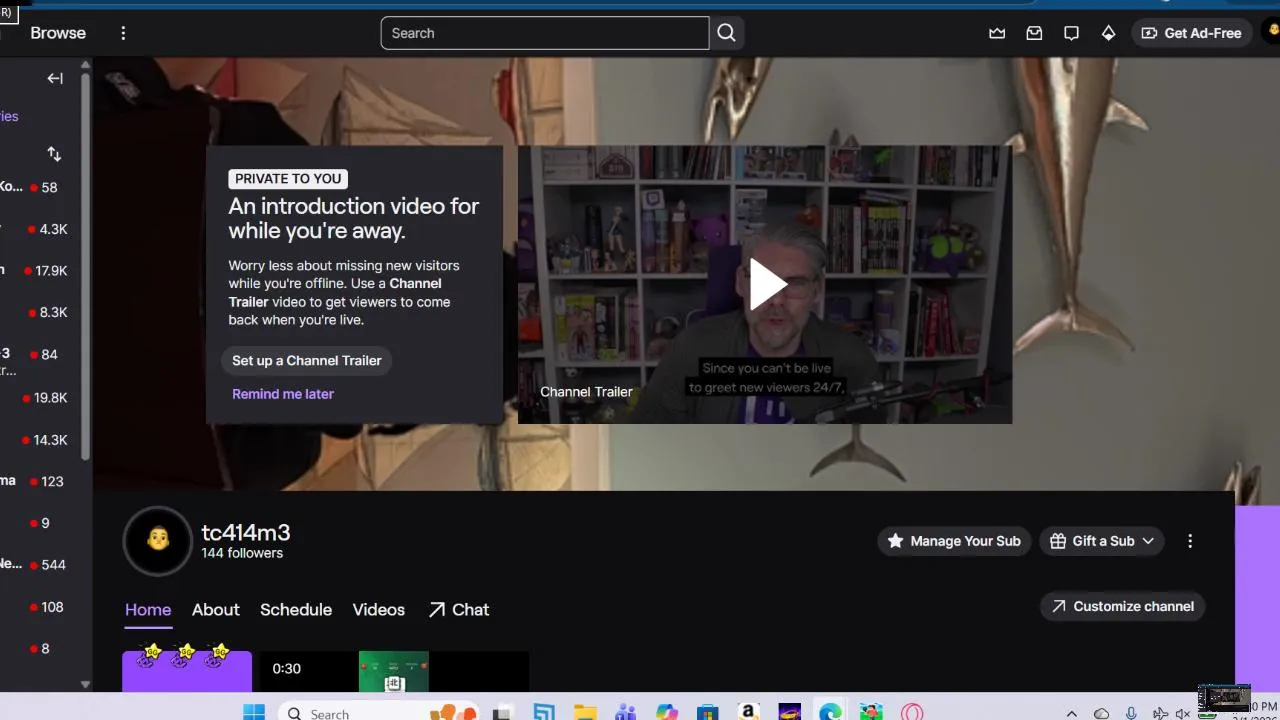This screenshot has height=720, width=1280.
Task: Click the sidebar scrollbar up arrow
Action: 85,65
